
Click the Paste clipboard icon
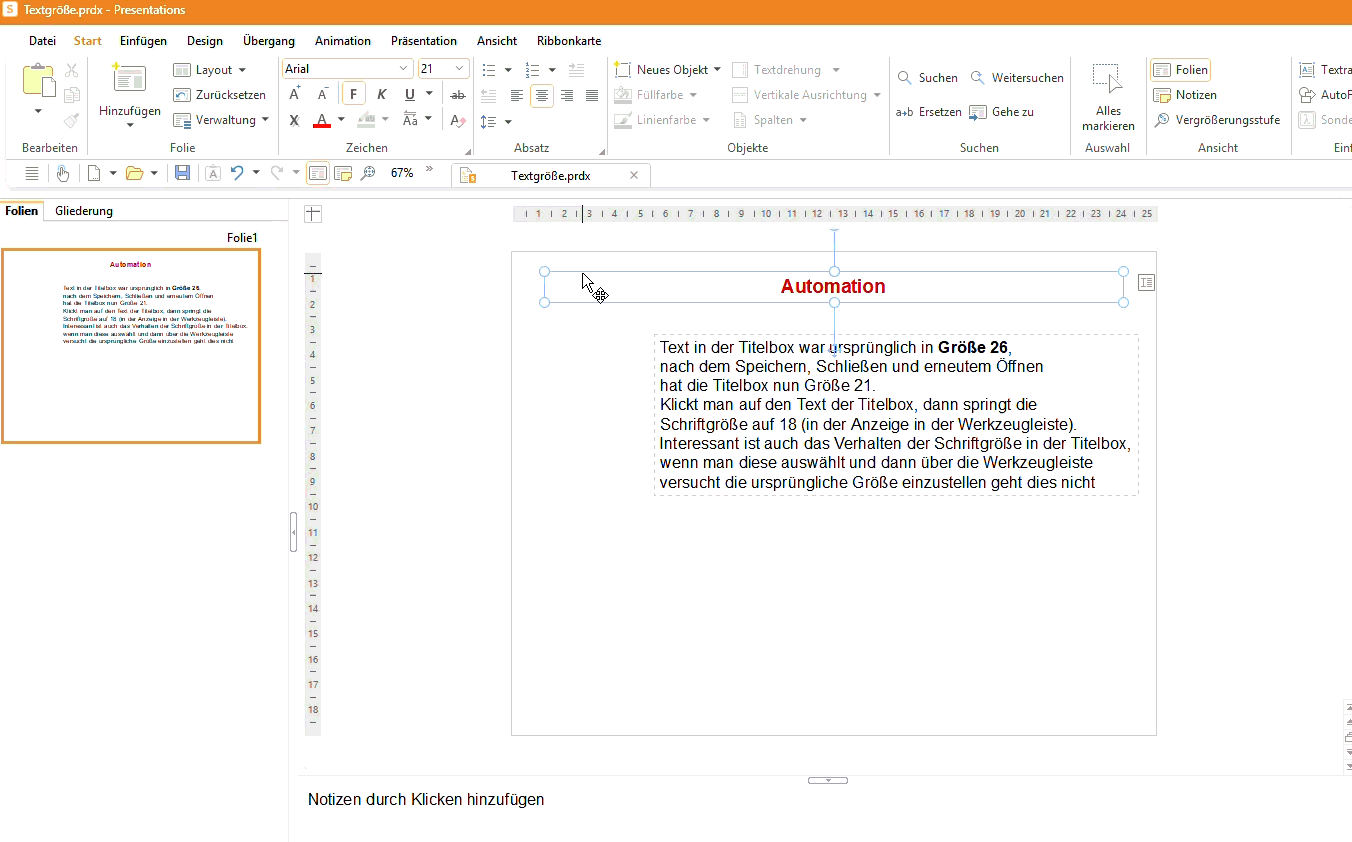[38, 80]
